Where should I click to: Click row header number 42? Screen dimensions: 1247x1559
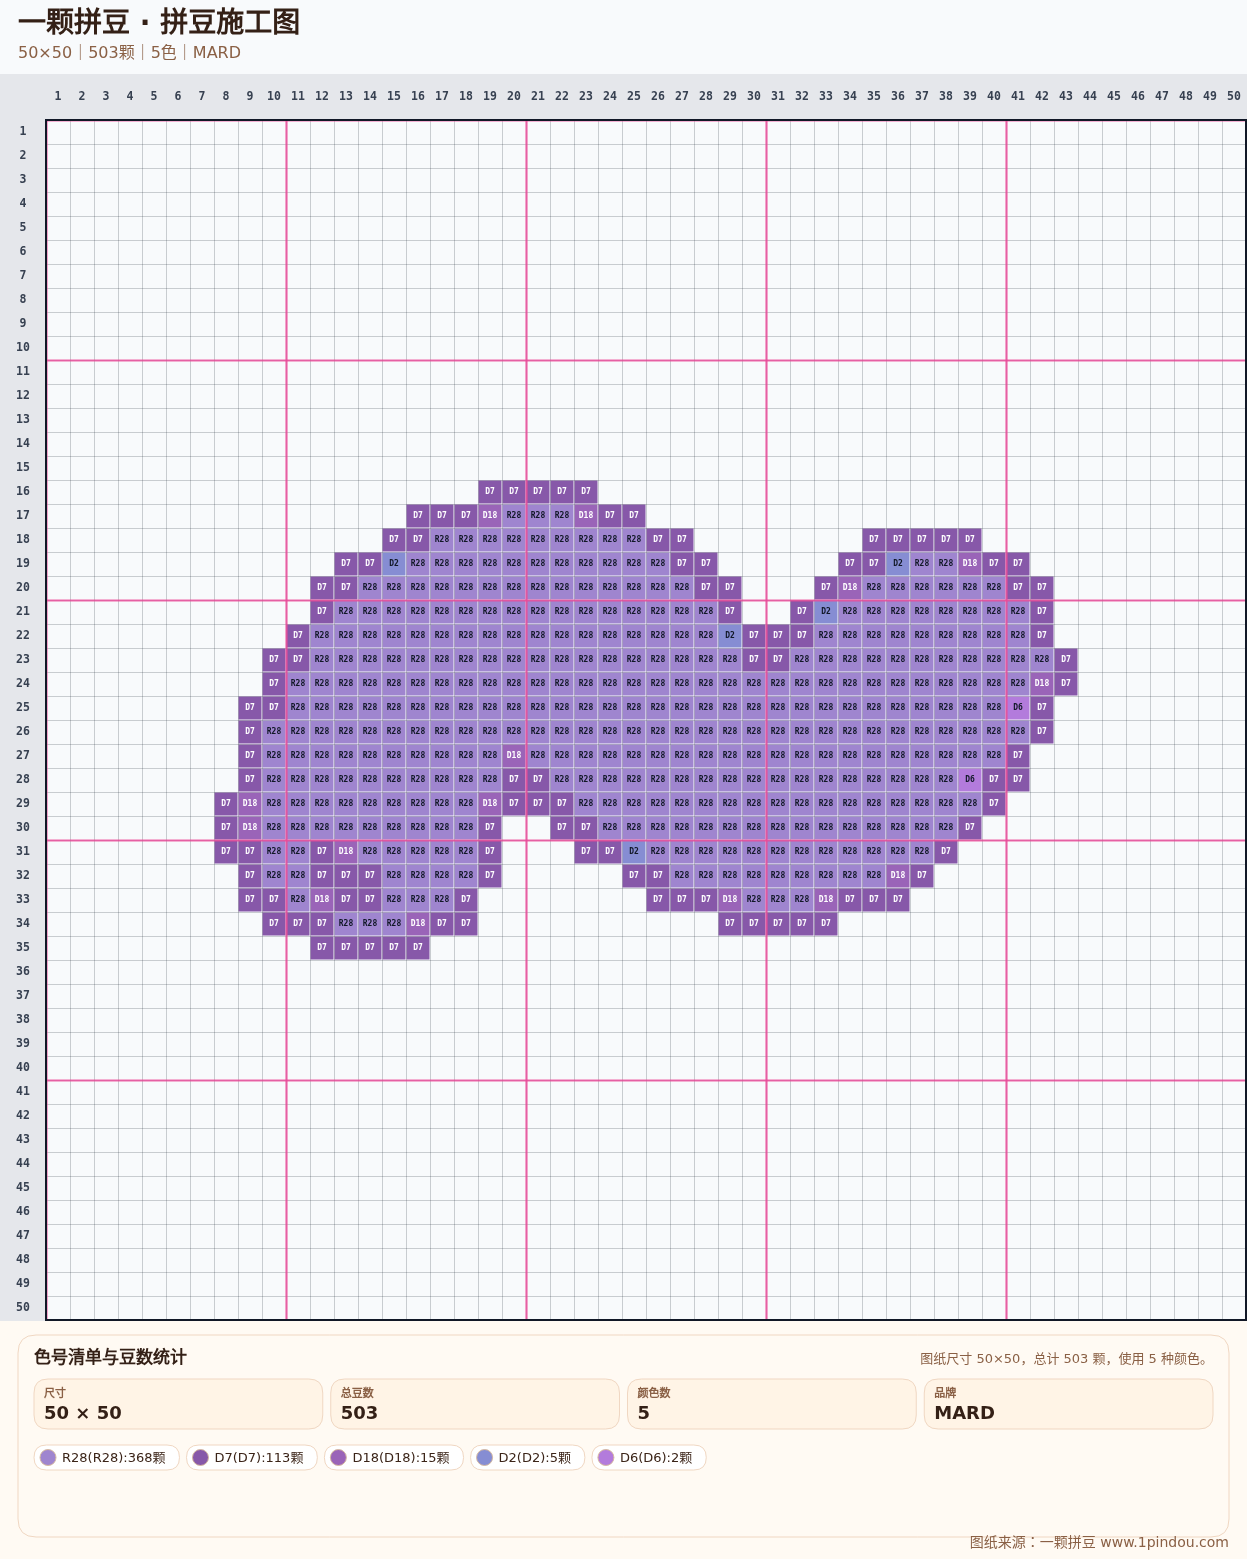pyautogui.click(x=22, y=1115)
